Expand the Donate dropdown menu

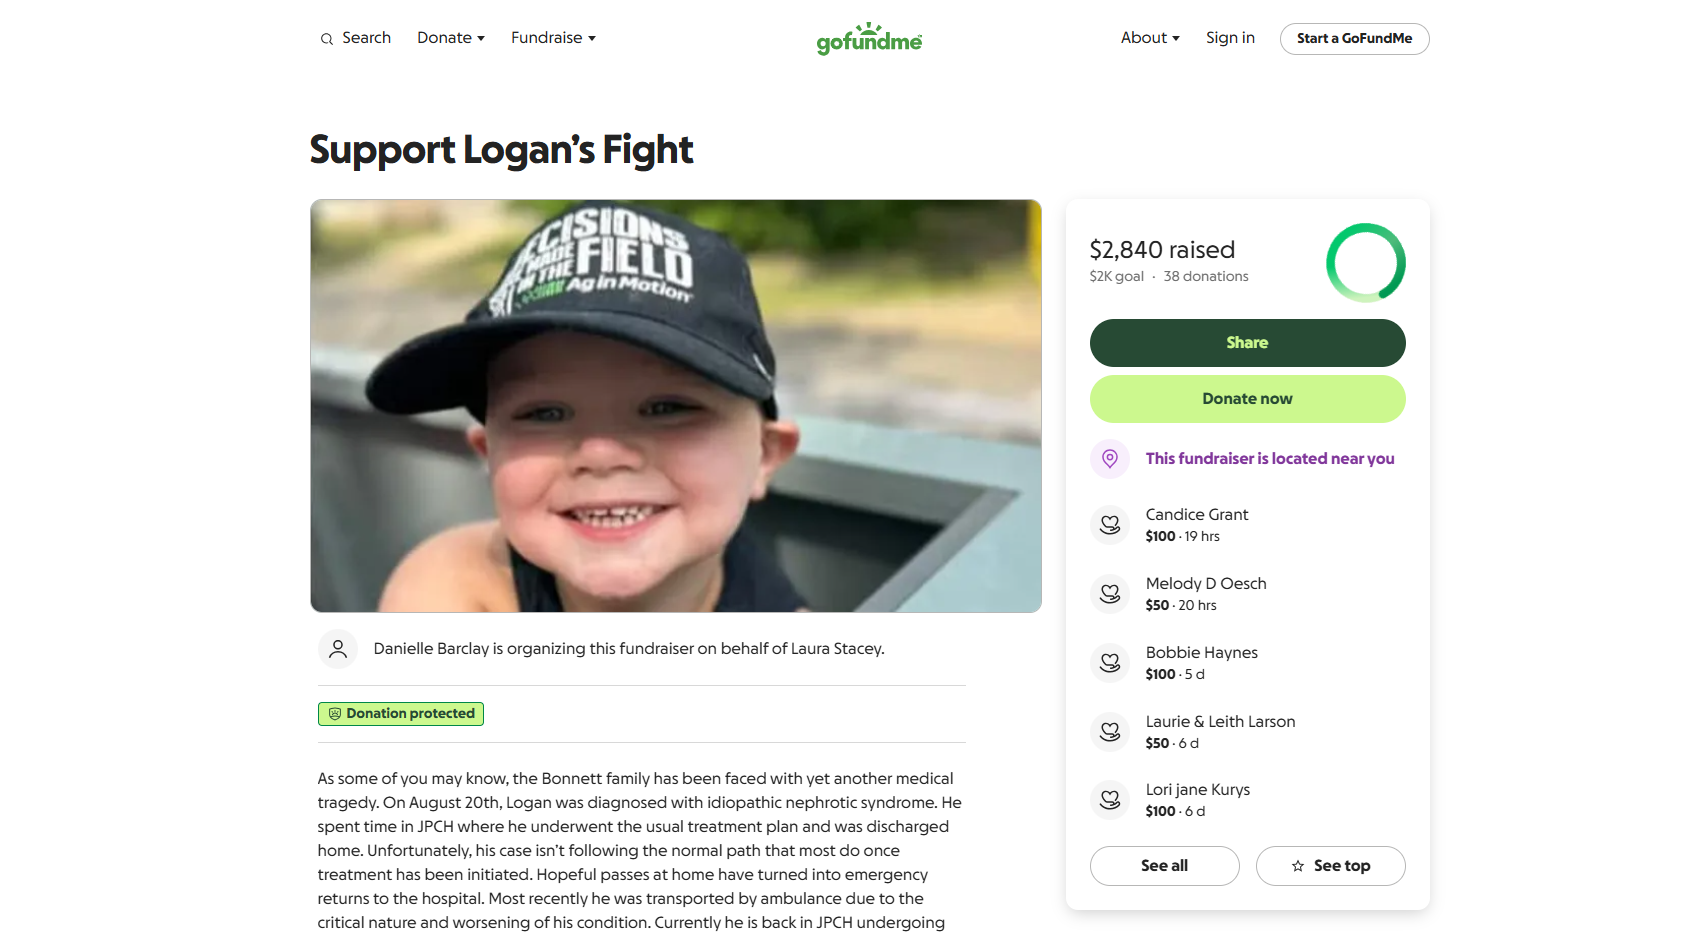pos(451,38)
